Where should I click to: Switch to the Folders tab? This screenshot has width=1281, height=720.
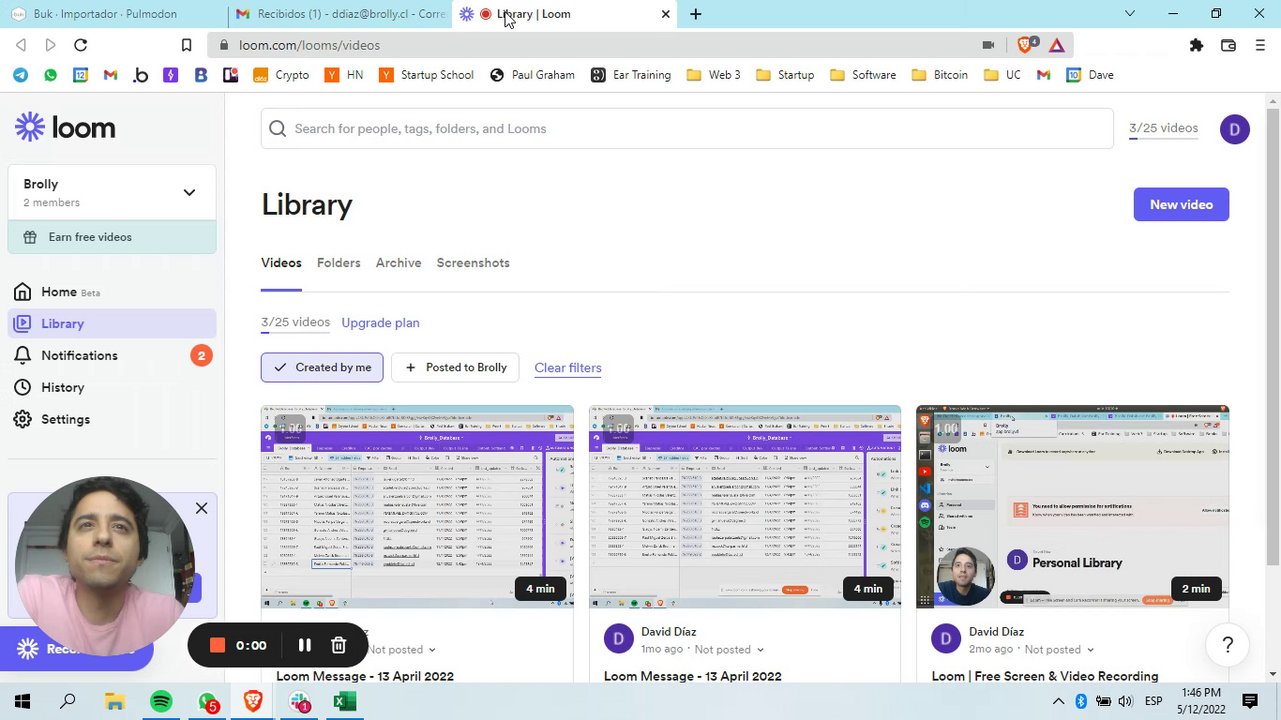click(x=338, y=263)
